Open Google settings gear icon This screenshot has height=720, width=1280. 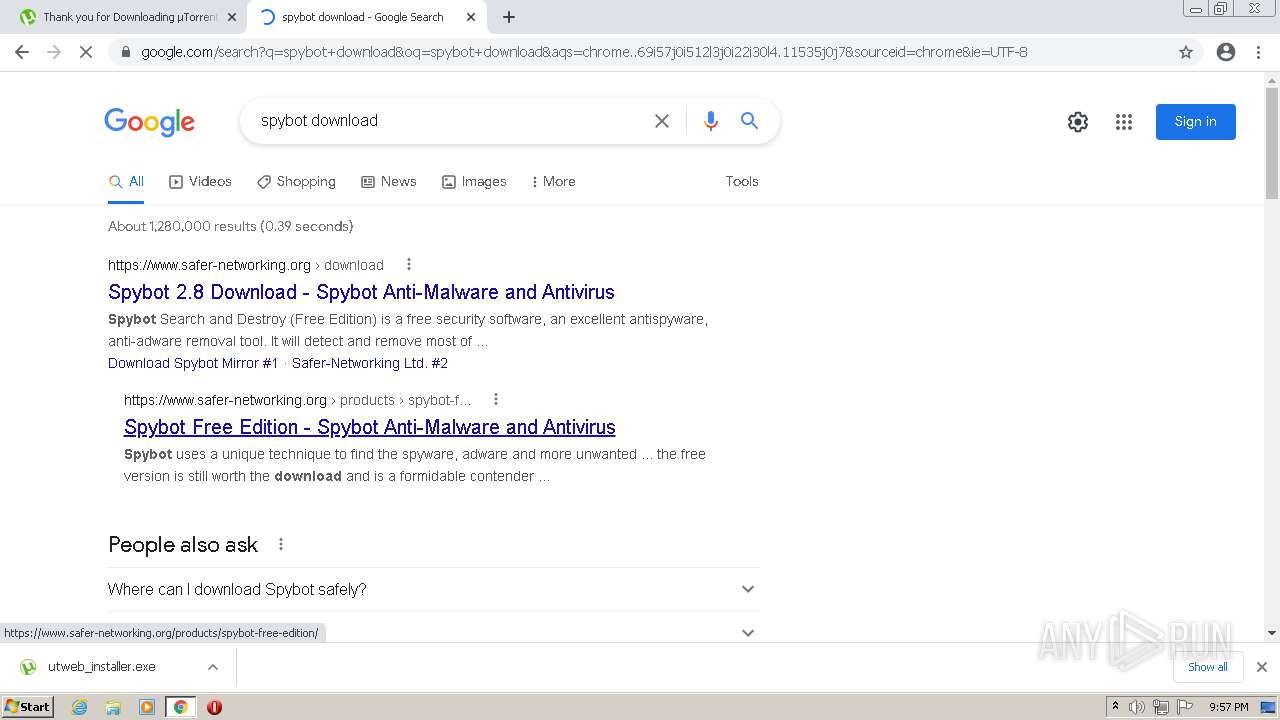coord(1078,122)
